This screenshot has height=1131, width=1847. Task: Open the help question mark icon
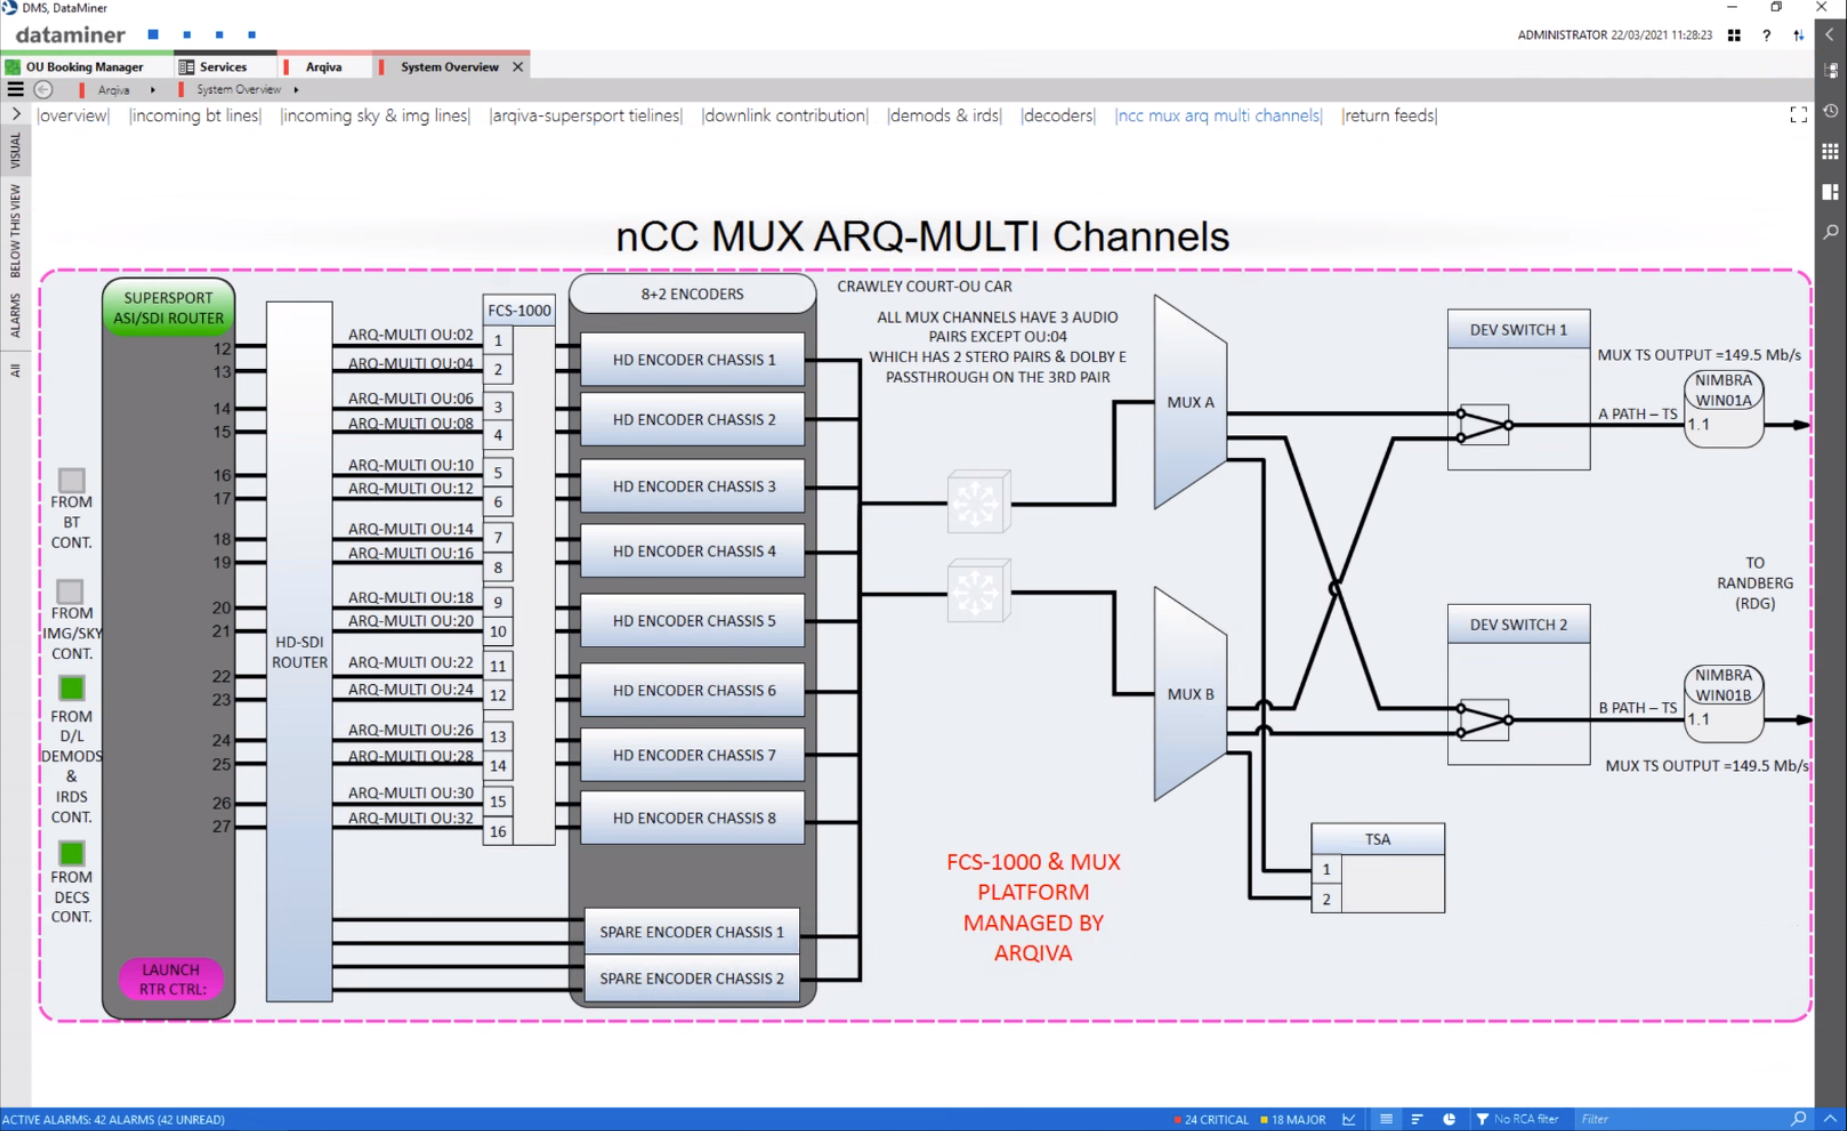pos(1767,35)
